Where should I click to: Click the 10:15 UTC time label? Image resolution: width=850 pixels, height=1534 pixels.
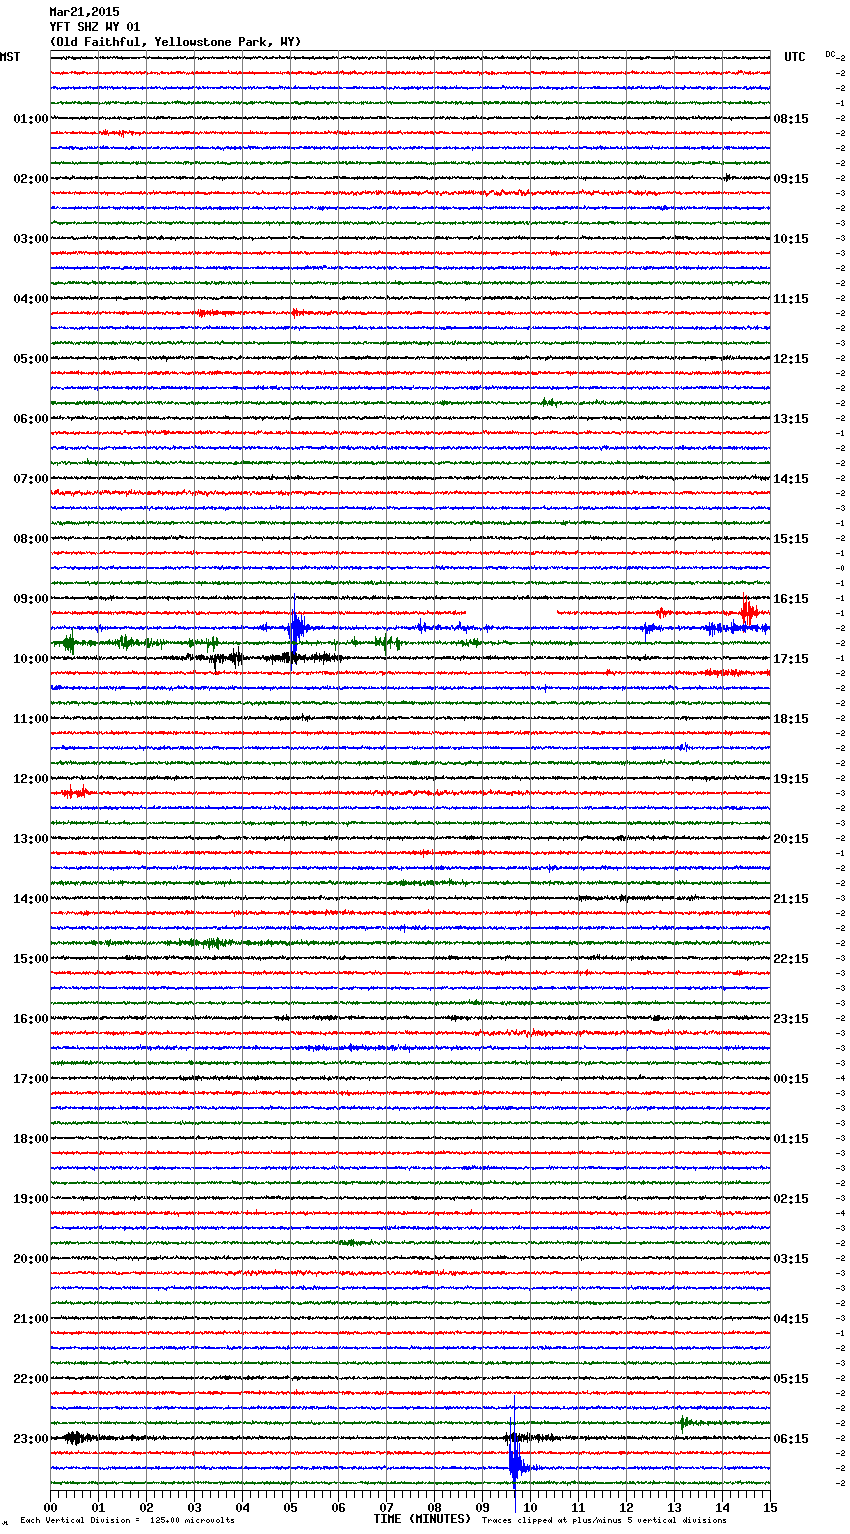[791, 239]
